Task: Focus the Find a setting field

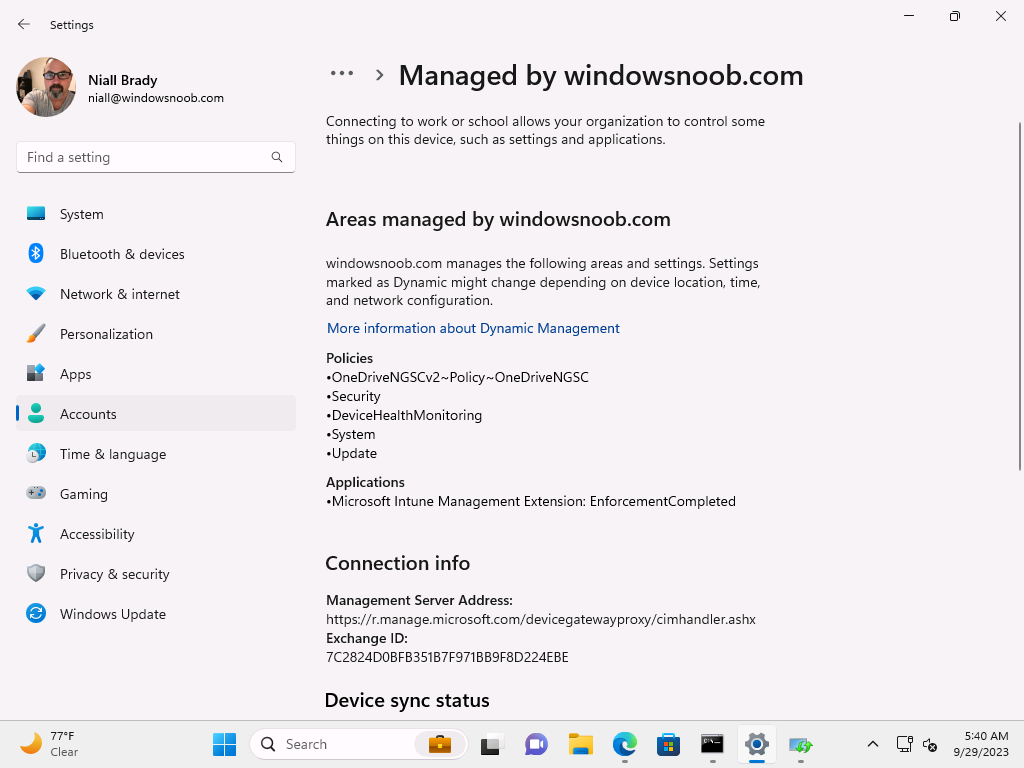Action: (x=155, y=157)
